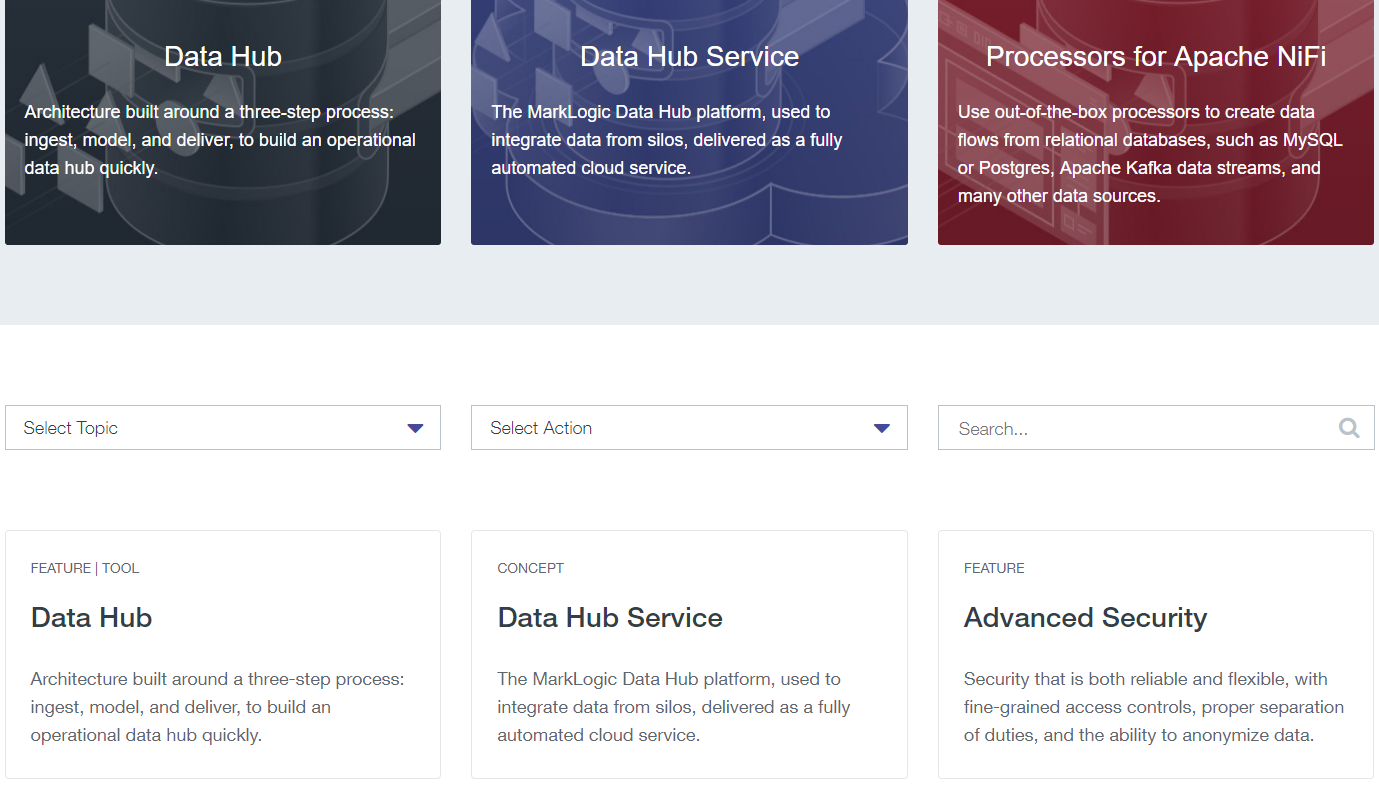
Task: Click the Data Hub Service card body
Action: [673, 706]
